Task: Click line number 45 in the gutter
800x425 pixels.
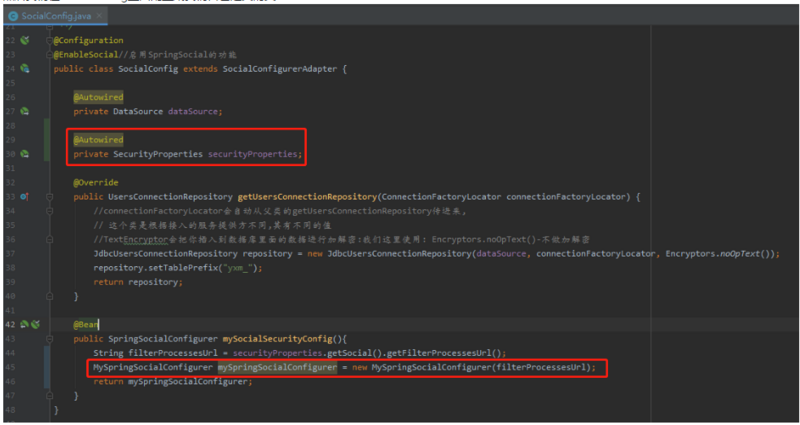Action: coord(10,367)
